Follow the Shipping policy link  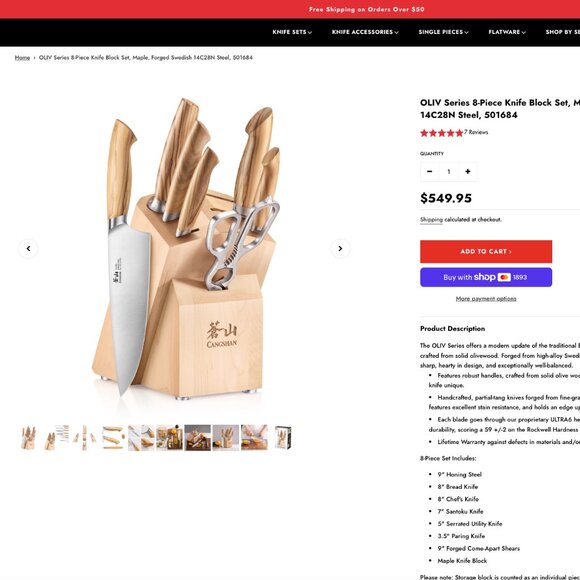tap(431, 220)
